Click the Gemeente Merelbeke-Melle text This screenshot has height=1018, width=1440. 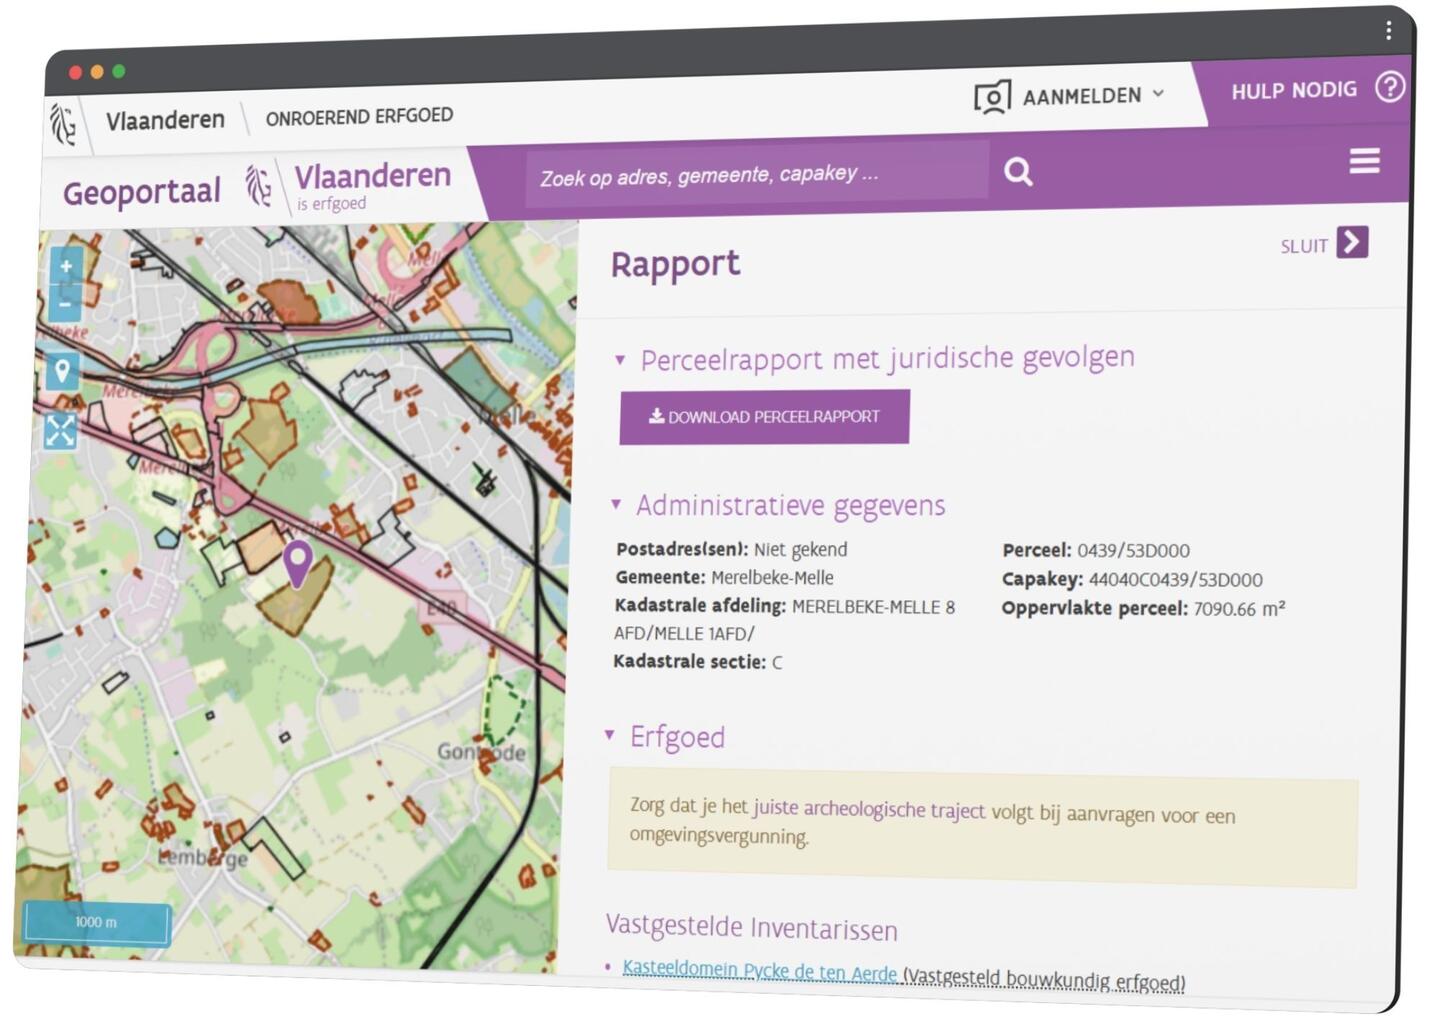tap(724, 578)
